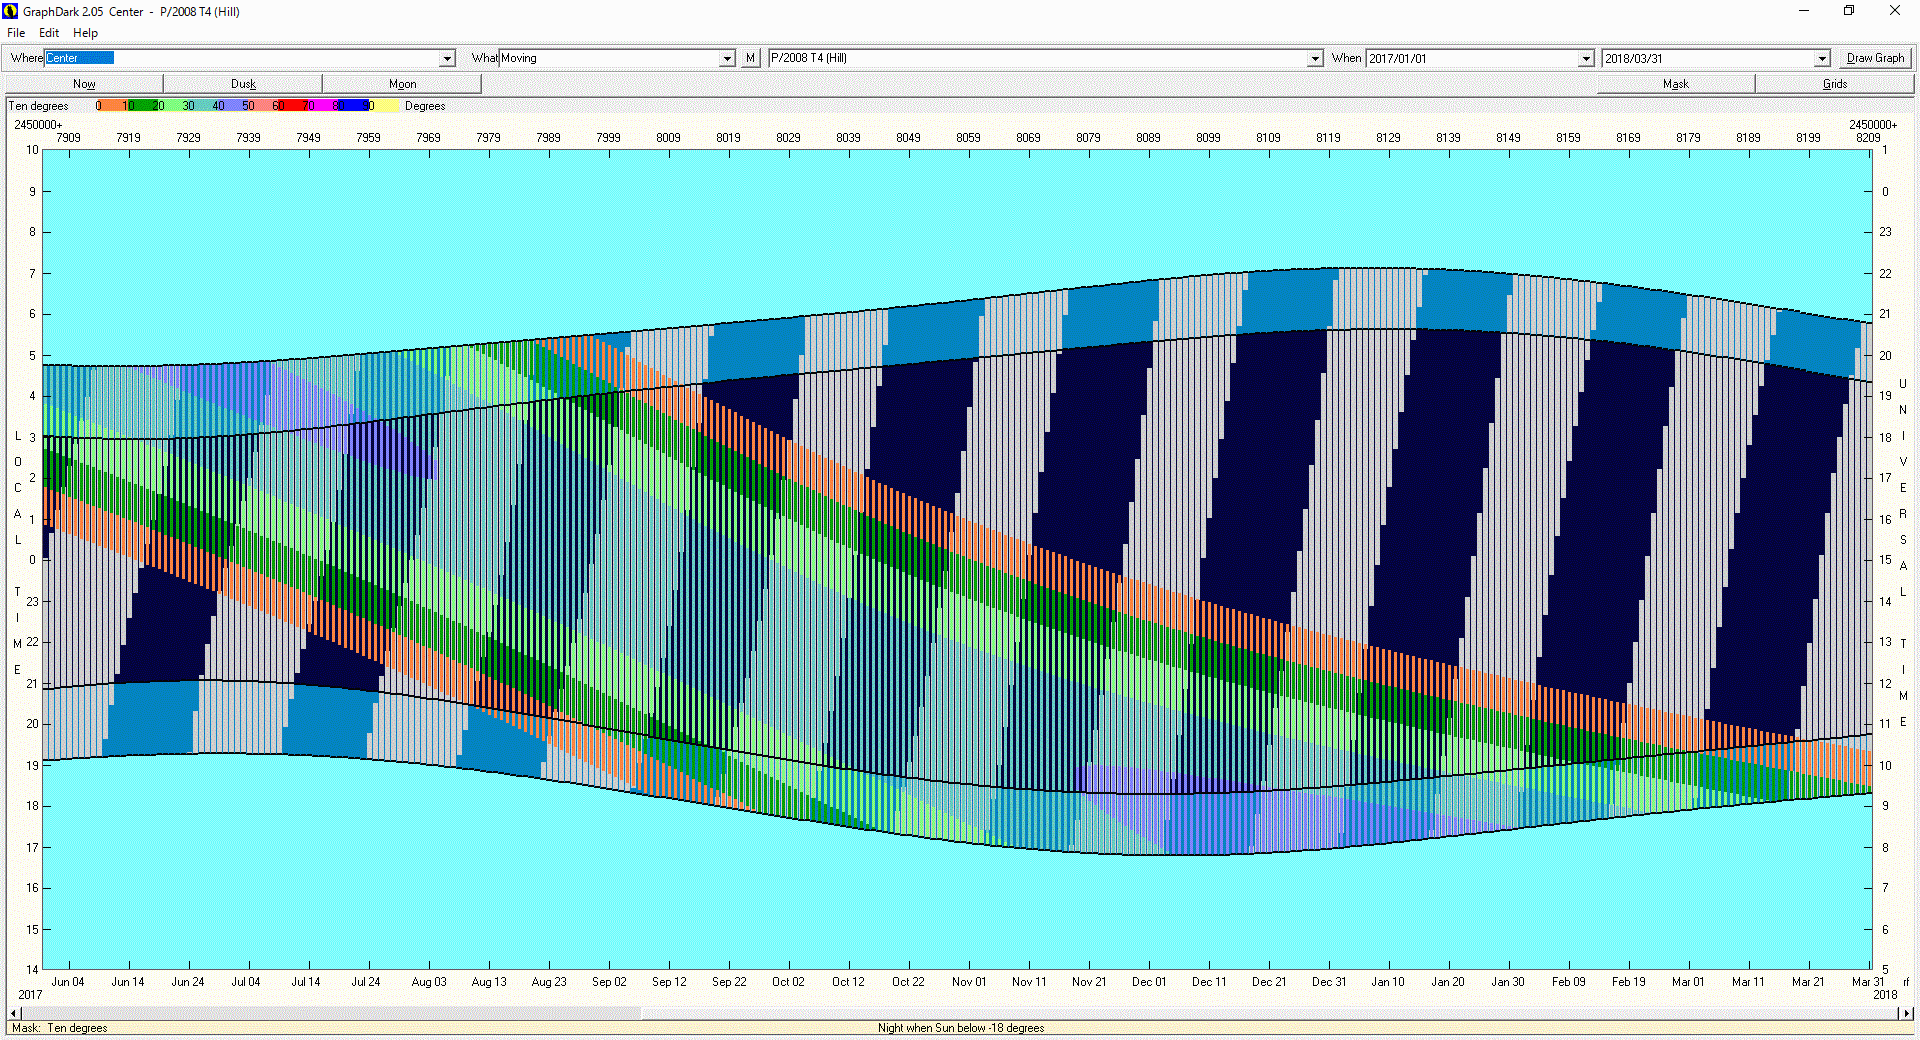Click the dark green 10-degree legend swatch

click(143, 106)
